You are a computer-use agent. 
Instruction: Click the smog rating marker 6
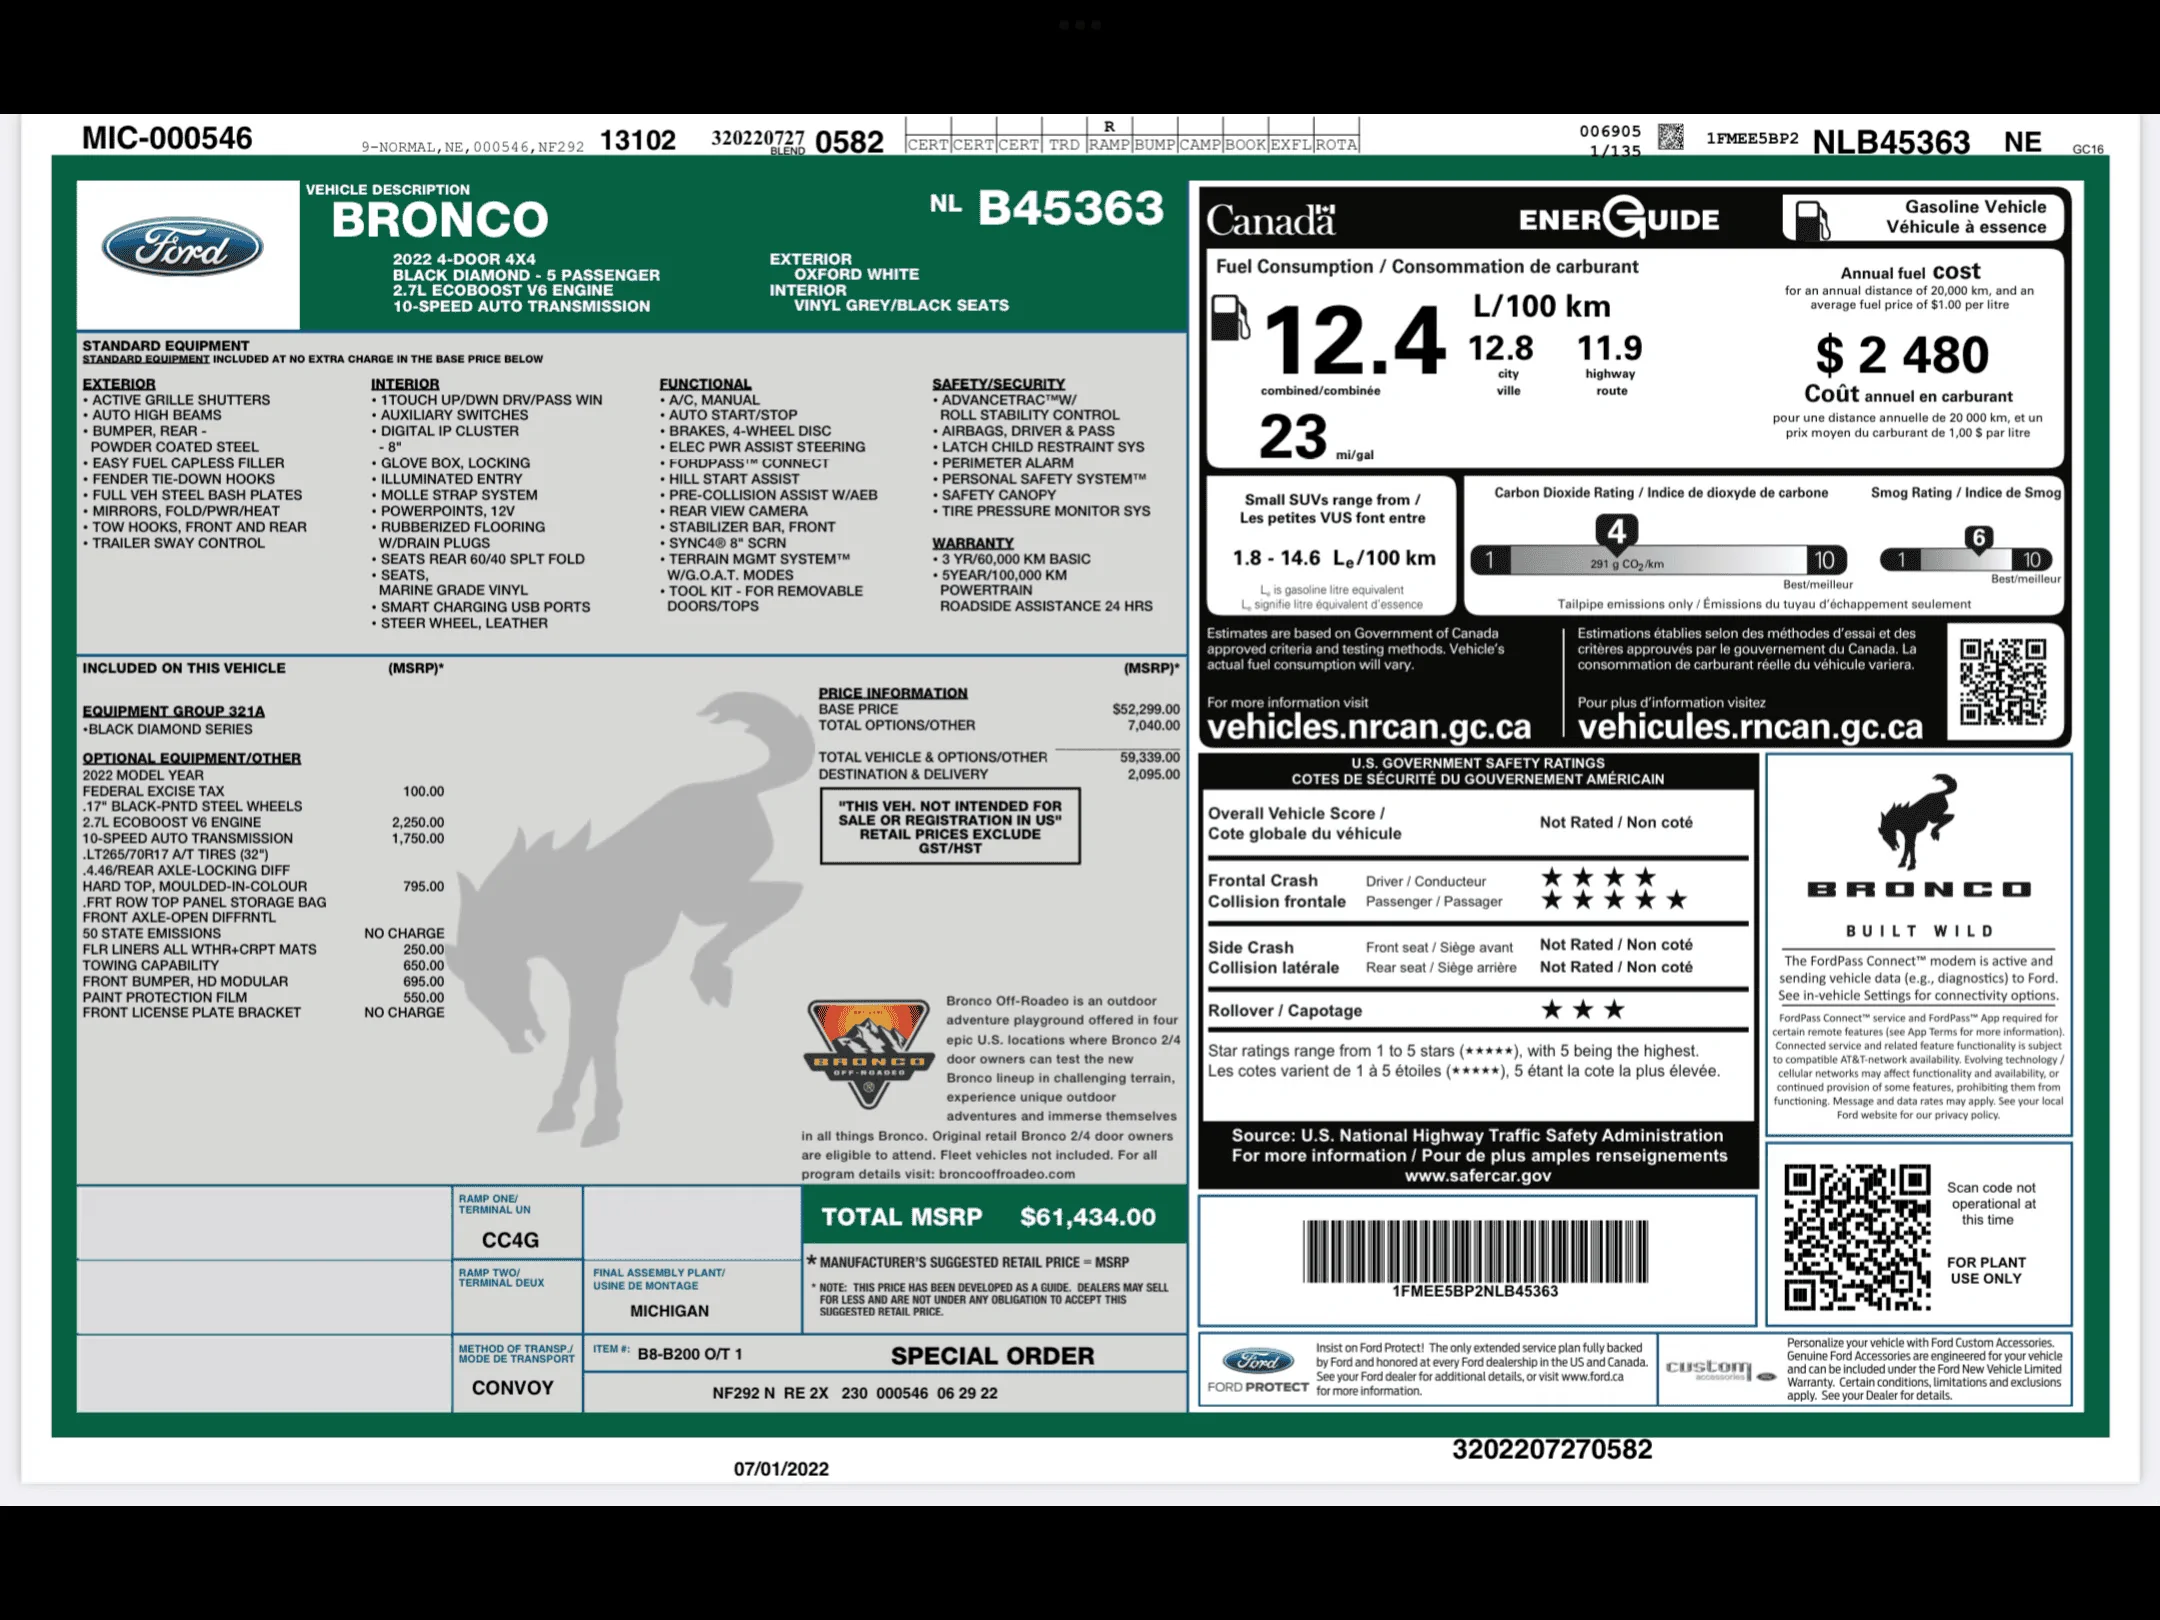point(1978,538)
